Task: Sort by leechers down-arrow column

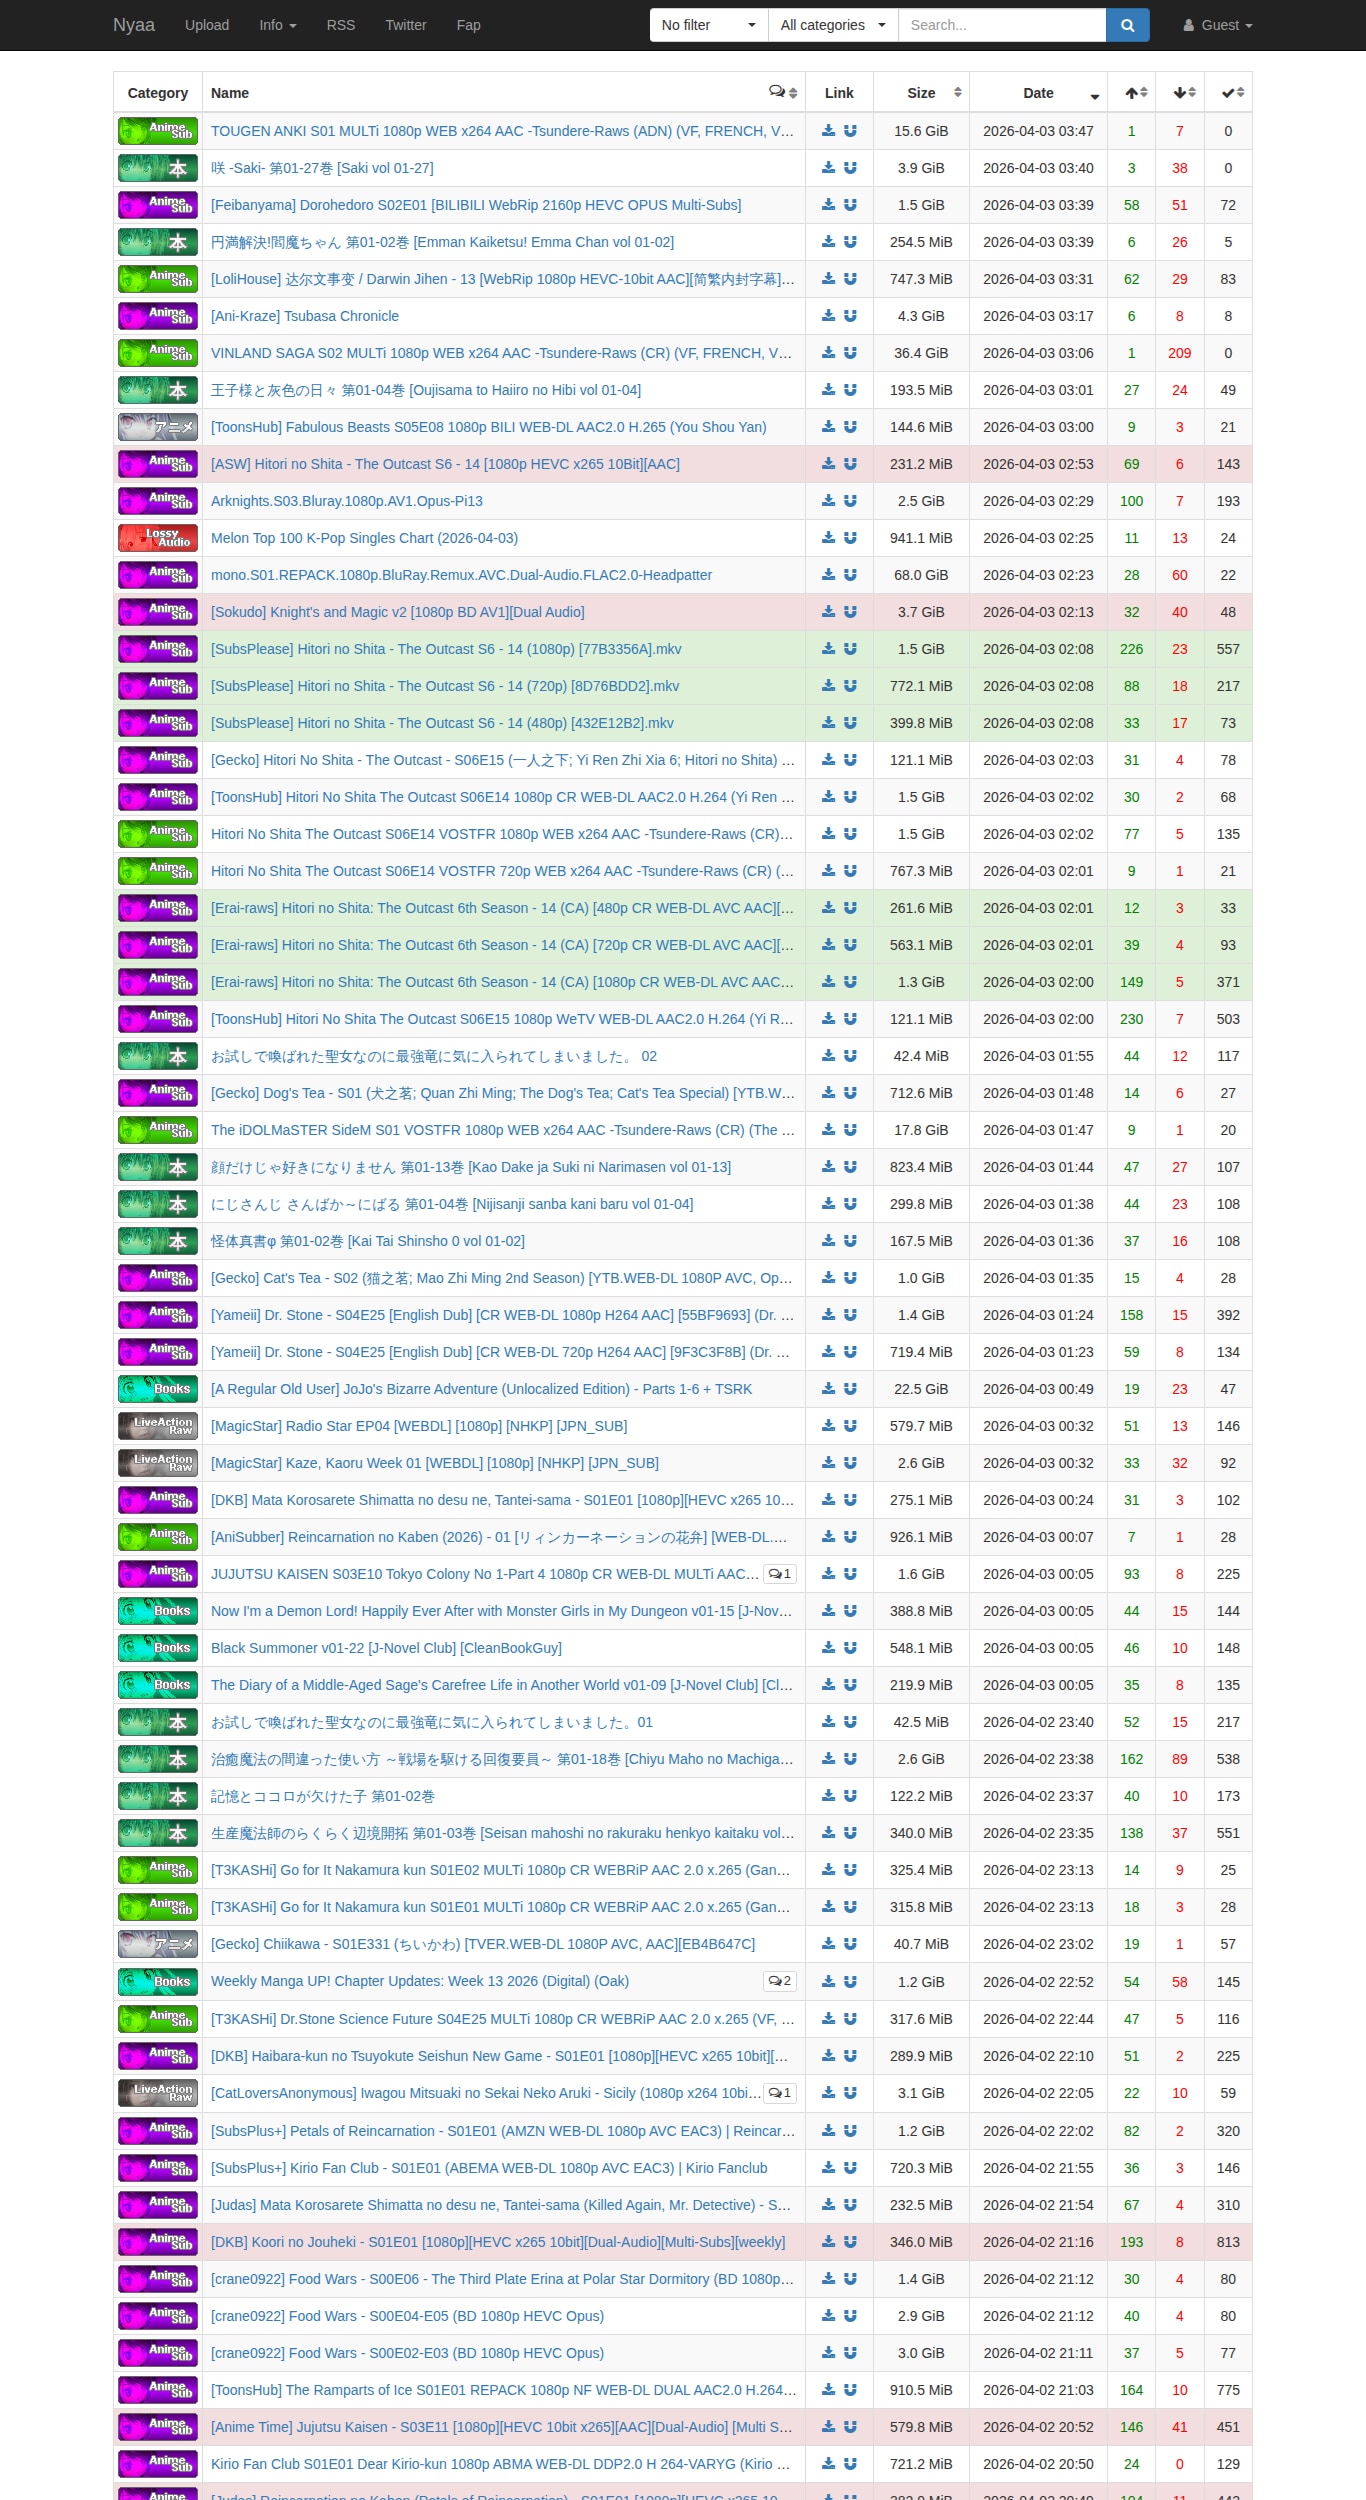Action: tap(1180, 93)
